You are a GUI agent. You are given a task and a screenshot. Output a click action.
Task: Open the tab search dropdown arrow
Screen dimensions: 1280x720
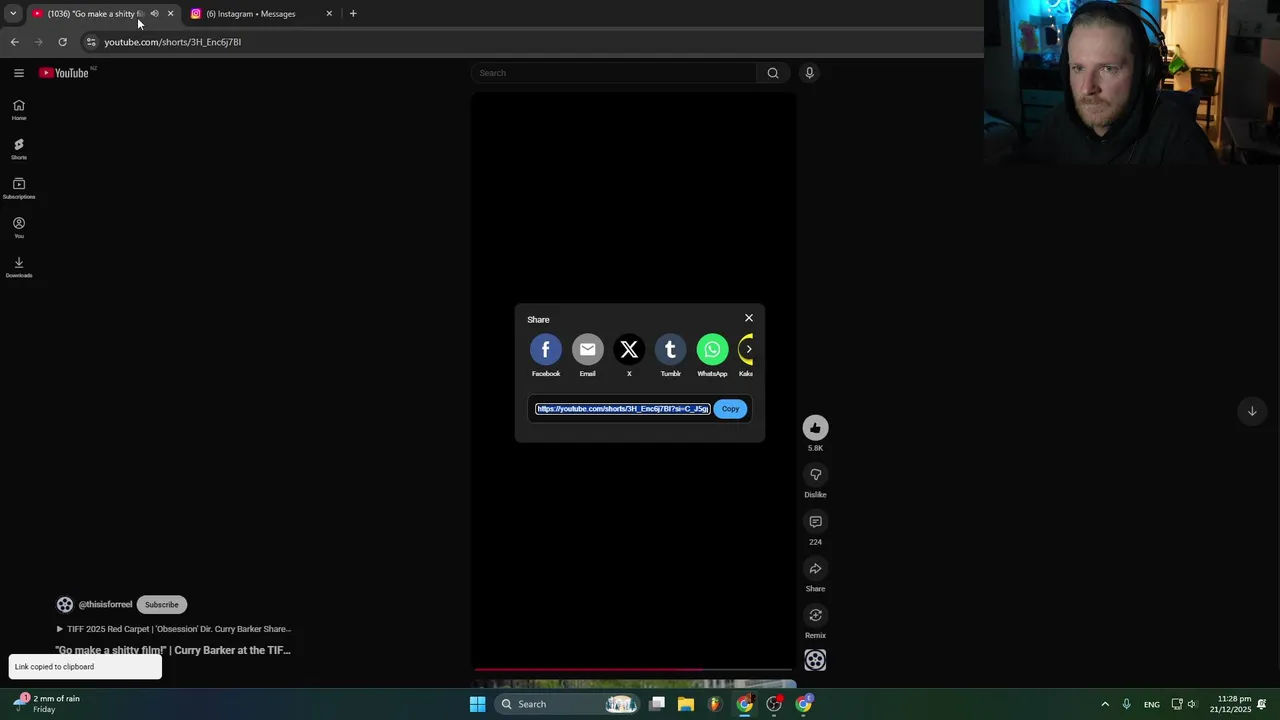(x=13, y=14)
